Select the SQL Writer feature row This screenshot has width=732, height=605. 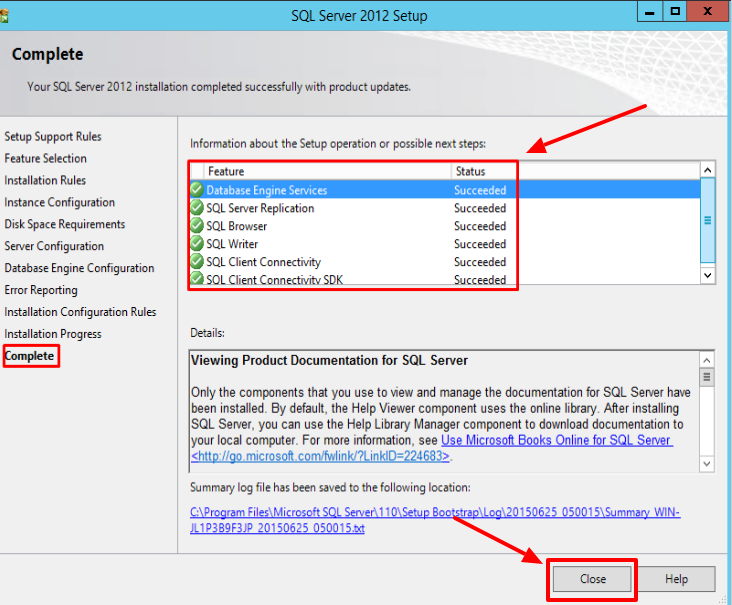tap(445, 244)
